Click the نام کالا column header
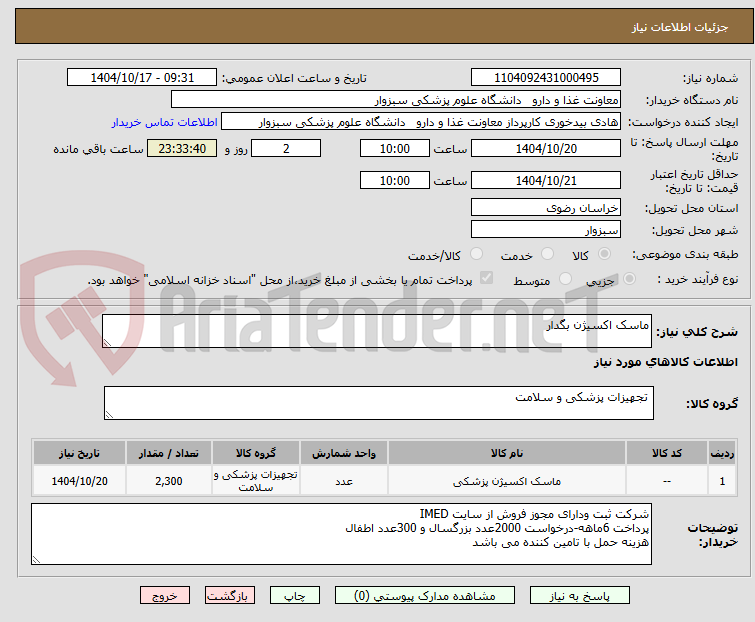The image size is (755, 622). [x=507, y=453]
